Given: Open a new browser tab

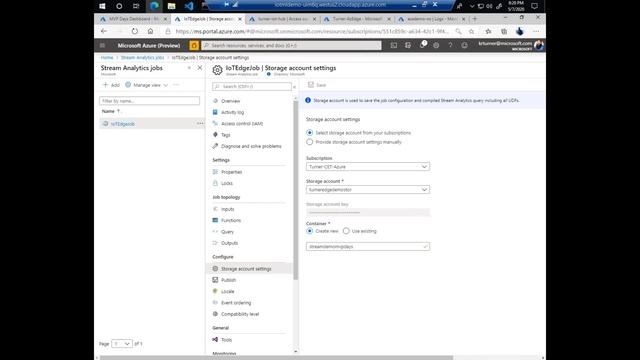Looking at the screenshot, I should (x=474, y=19).
